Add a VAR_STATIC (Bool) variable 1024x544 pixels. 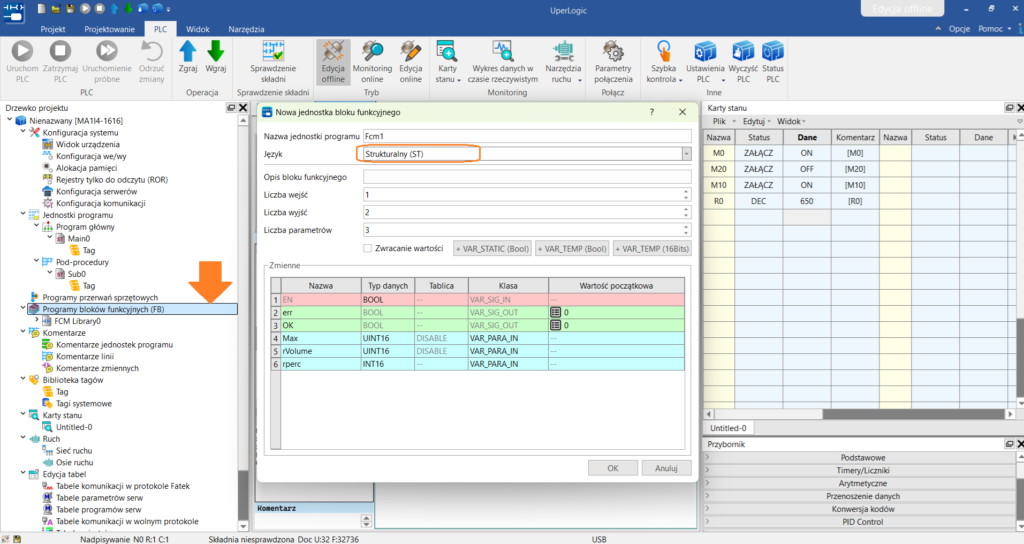click(x=492, y=249)
